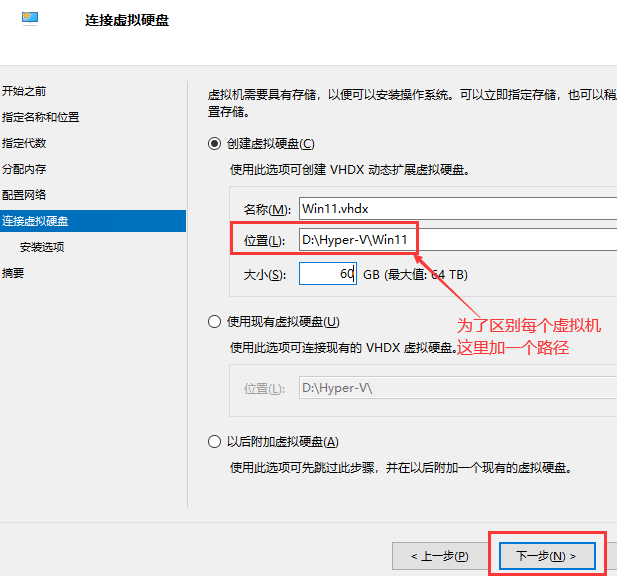Open the 指定名称和位置 step in sidebar
Screen dimensions: 617x576
[40, 117]
